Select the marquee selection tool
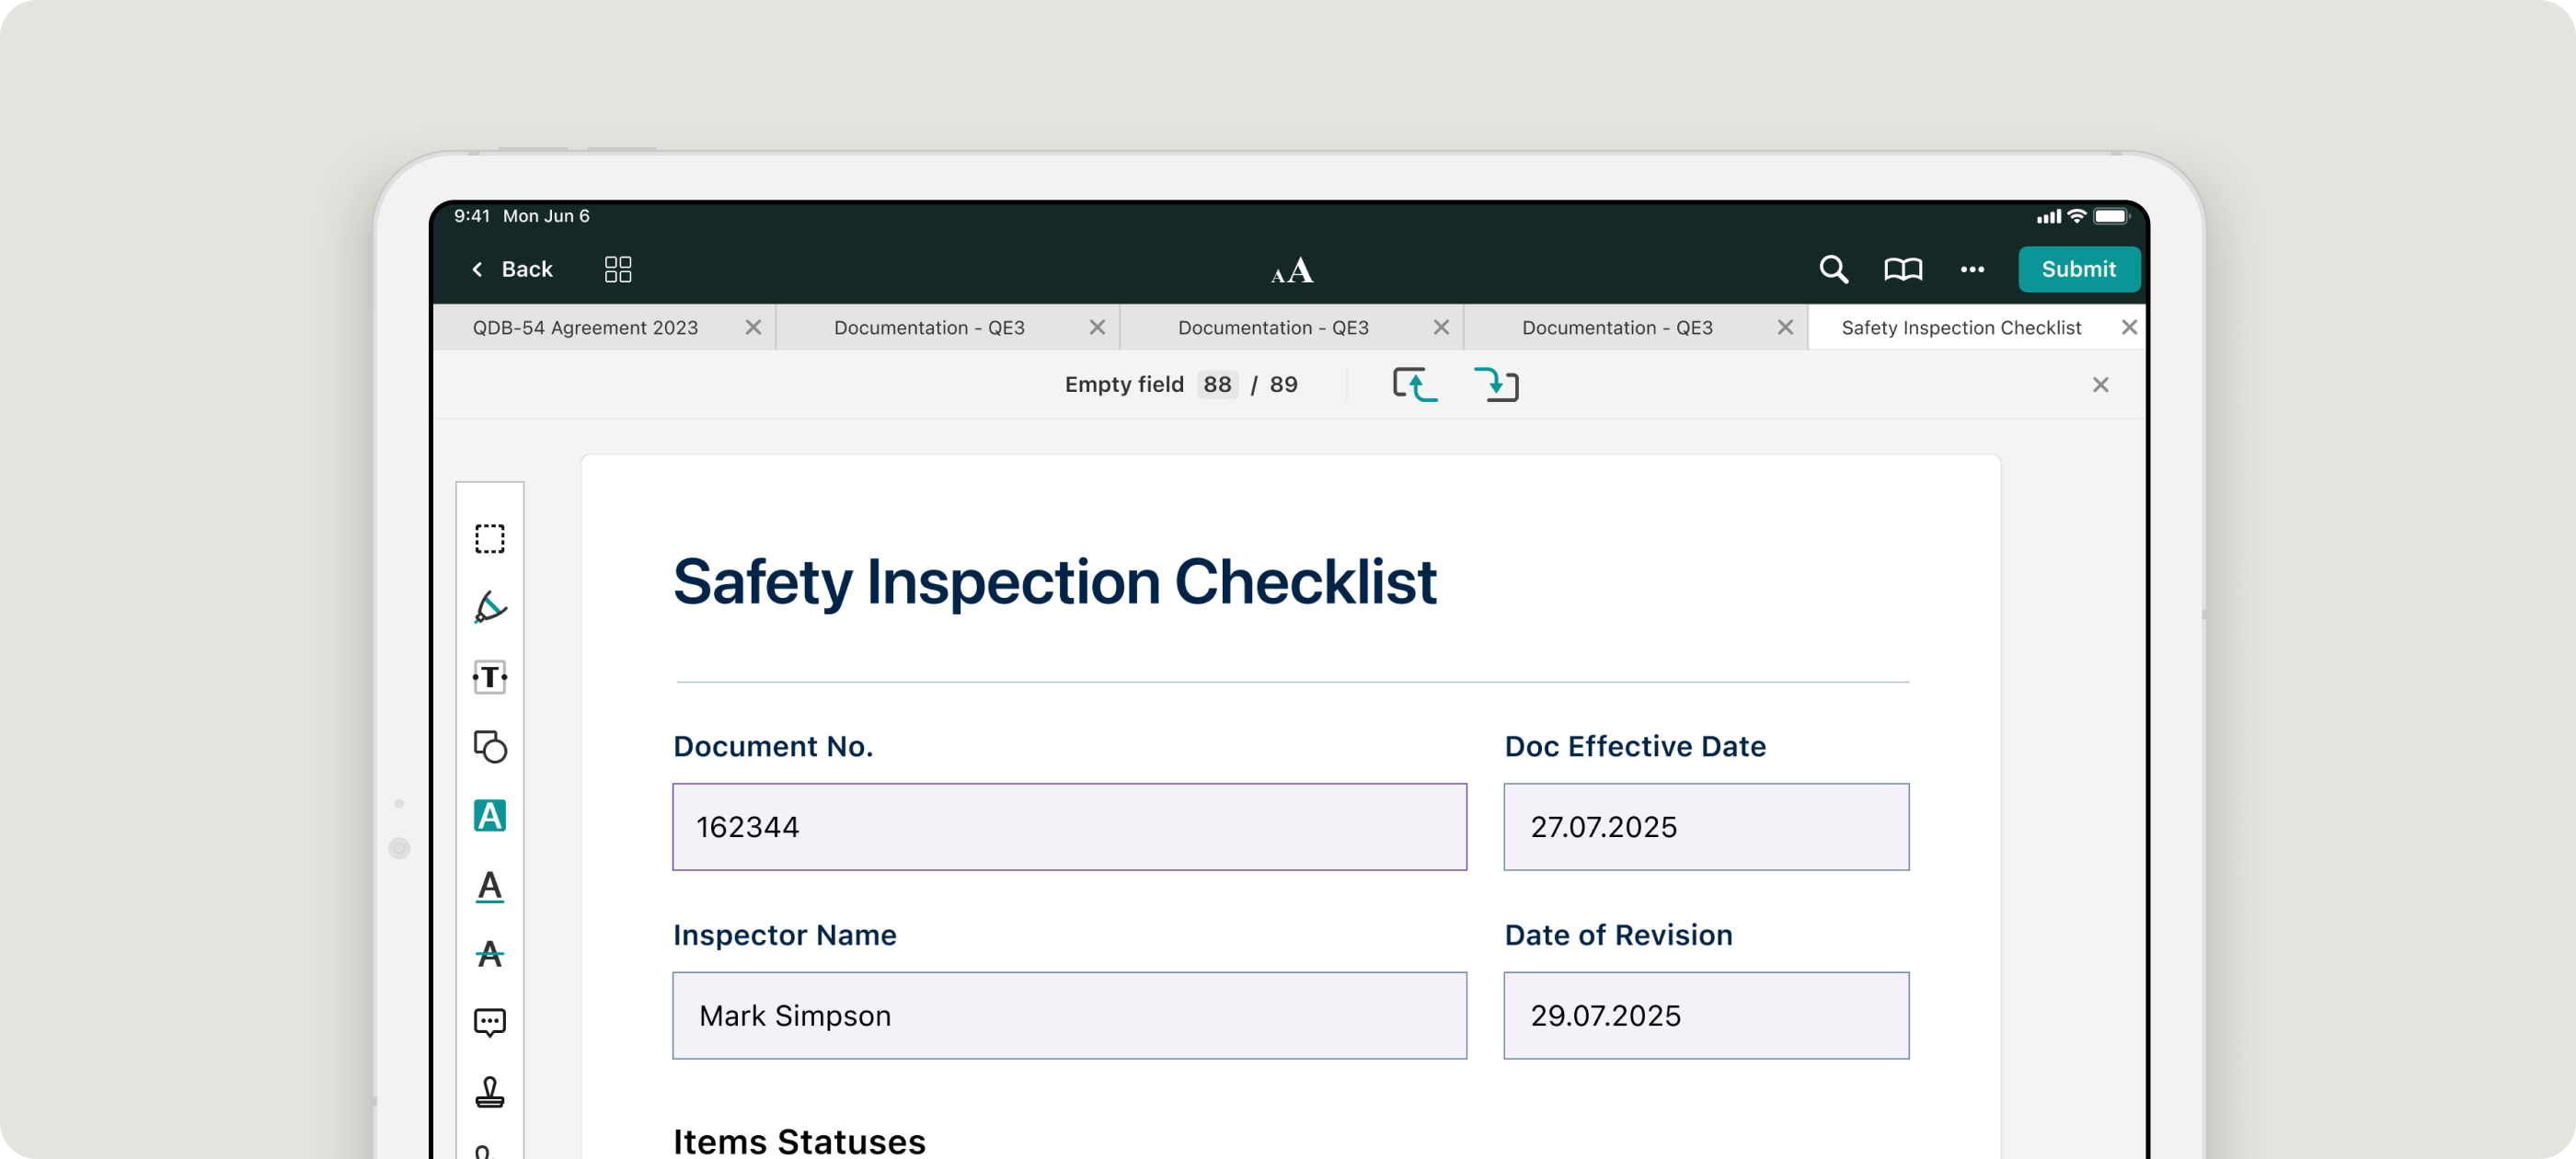The width and height of the screenshot is (2576, 1159). pos(489,539)
